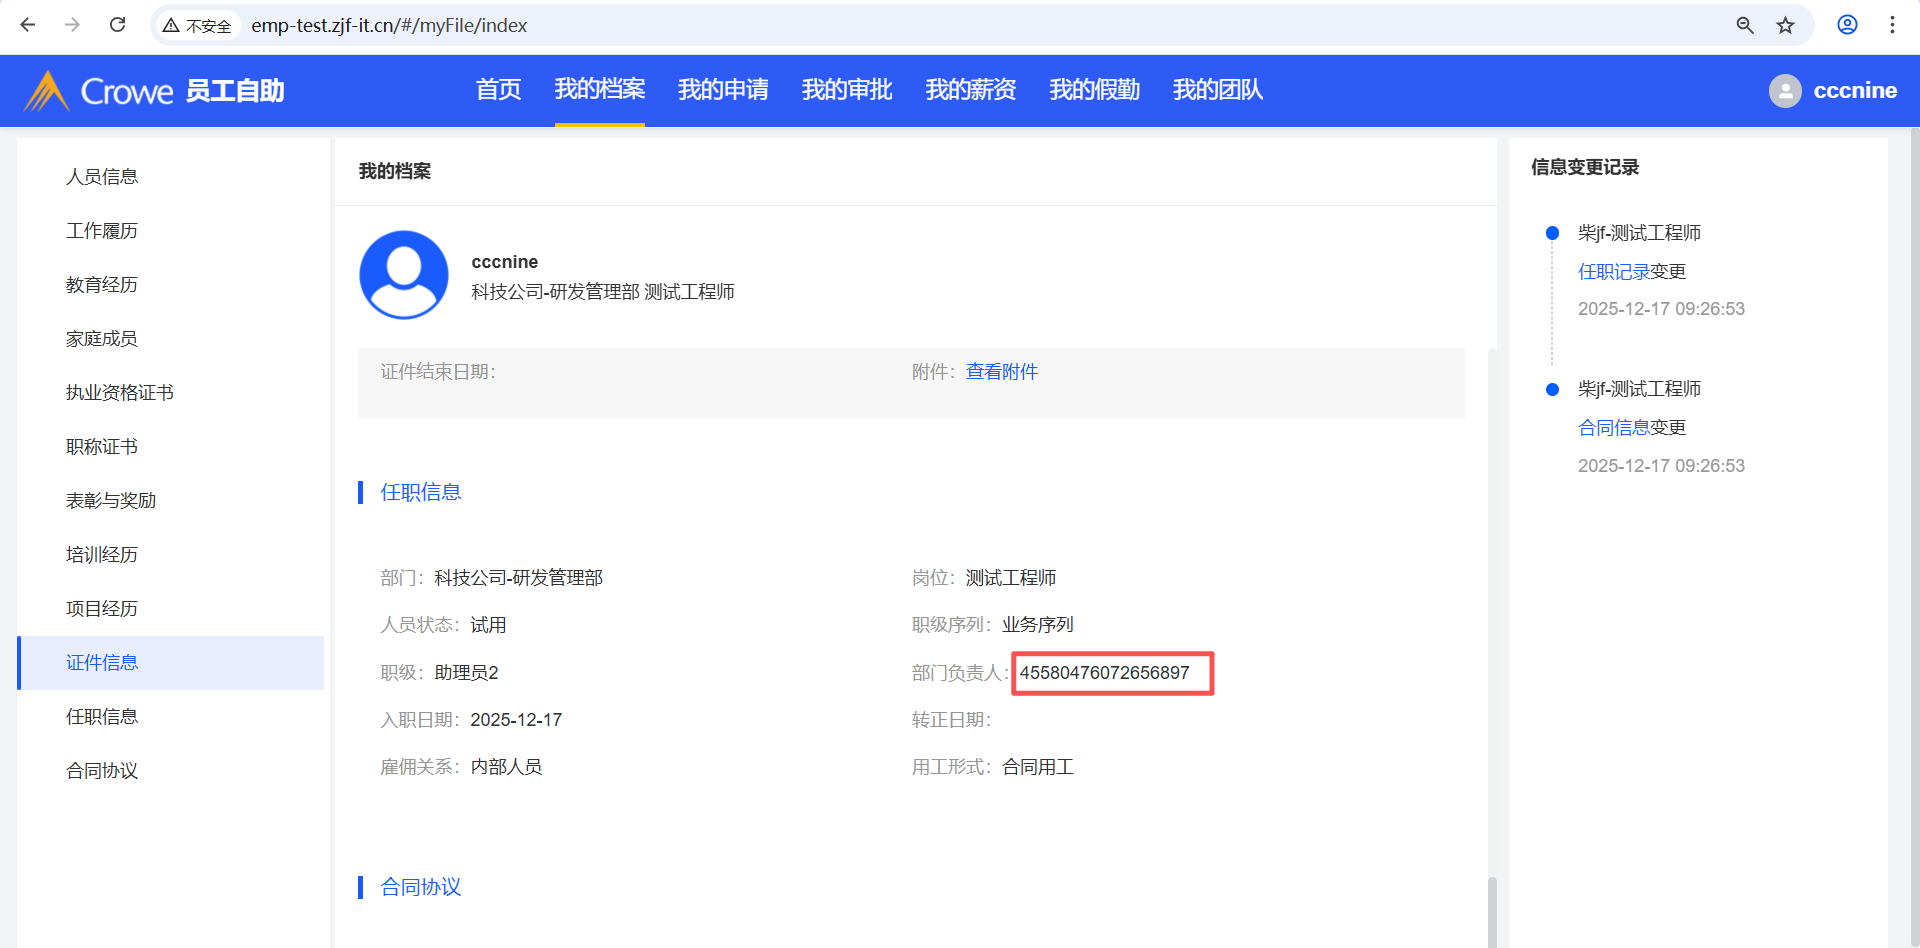Click the department head ID 45580476072656897

1105,673
